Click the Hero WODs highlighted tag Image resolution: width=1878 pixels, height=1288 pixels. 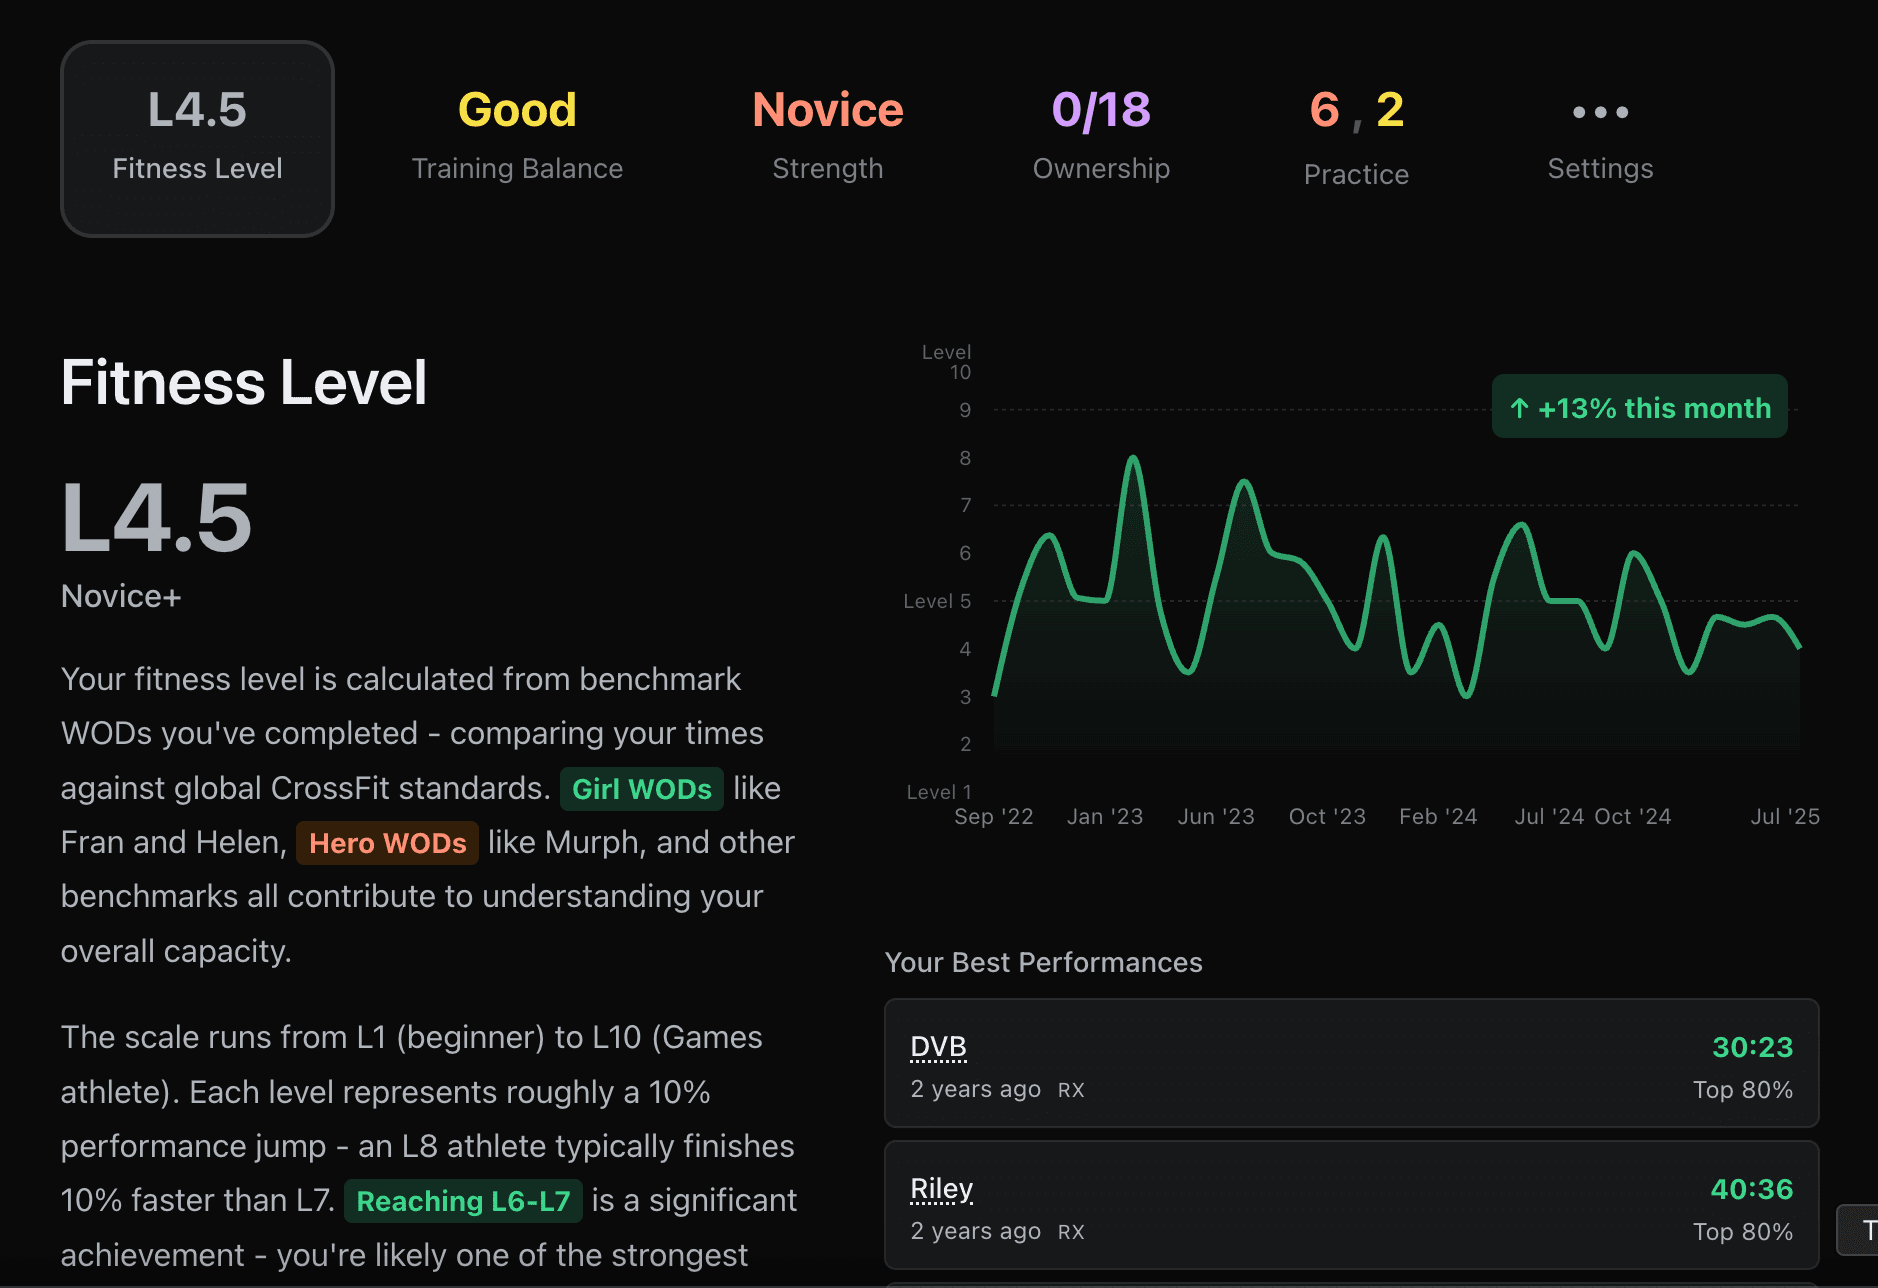coord(387,843)
